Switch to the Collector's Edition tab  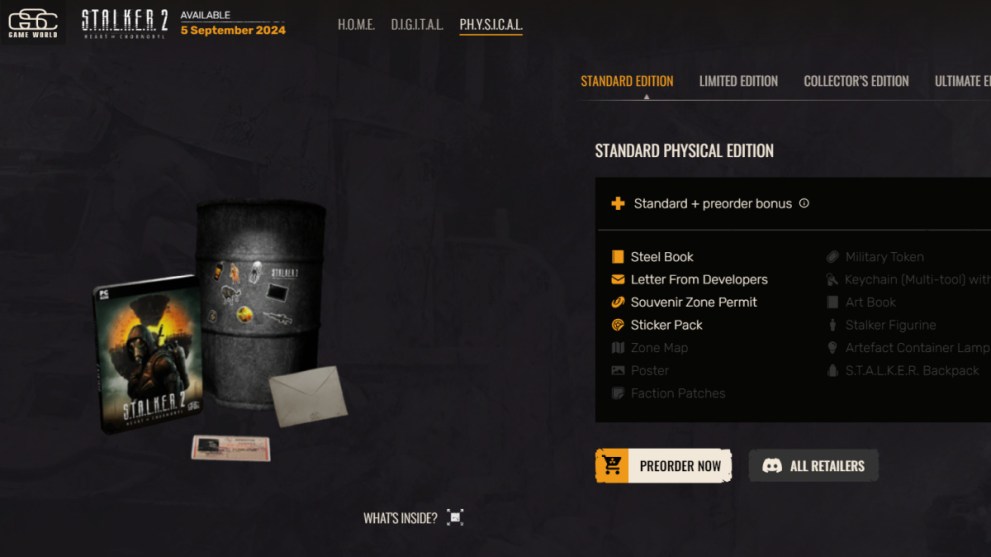856,81
